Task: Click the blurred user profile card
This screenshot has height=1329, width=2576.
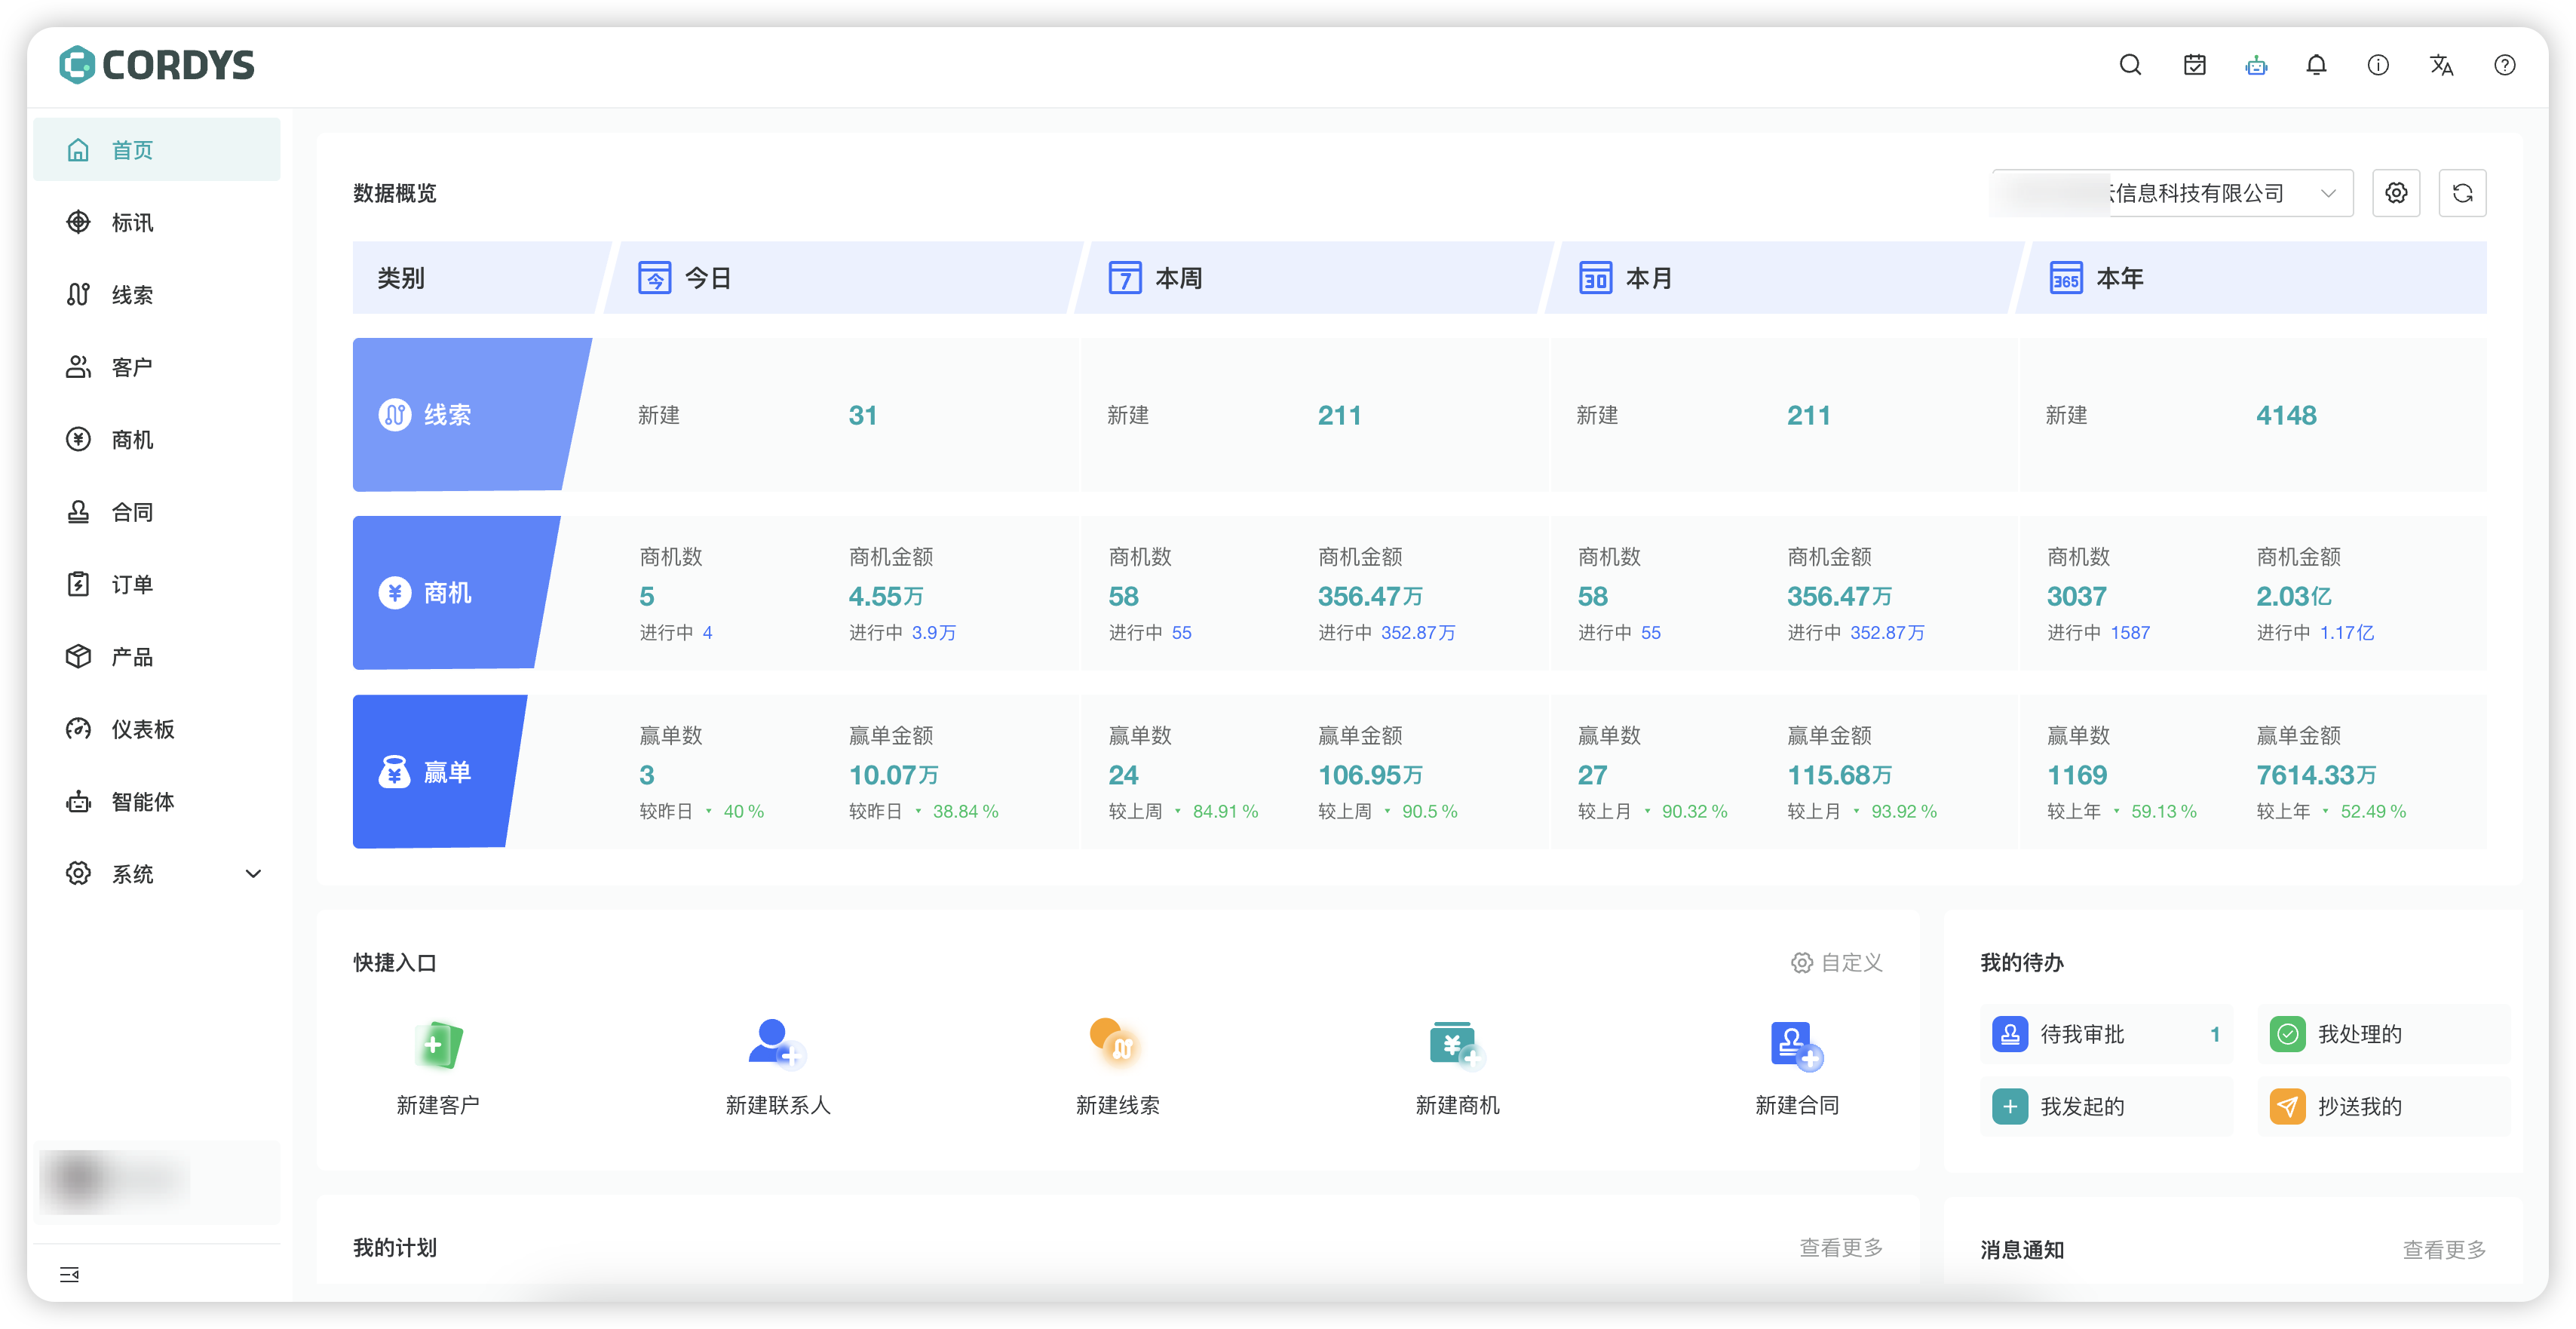Action: [x=157, y=1182]
